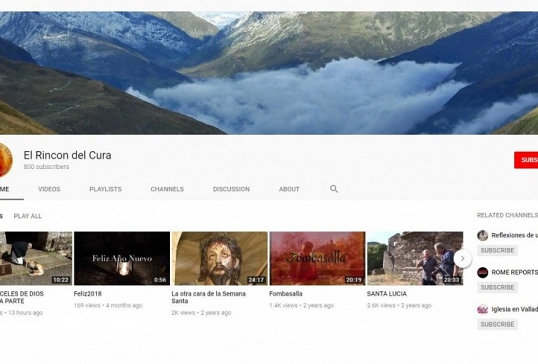Subscribe to Iglesia en Valladolid channel
Screen dimensions: 538x364
497,324
